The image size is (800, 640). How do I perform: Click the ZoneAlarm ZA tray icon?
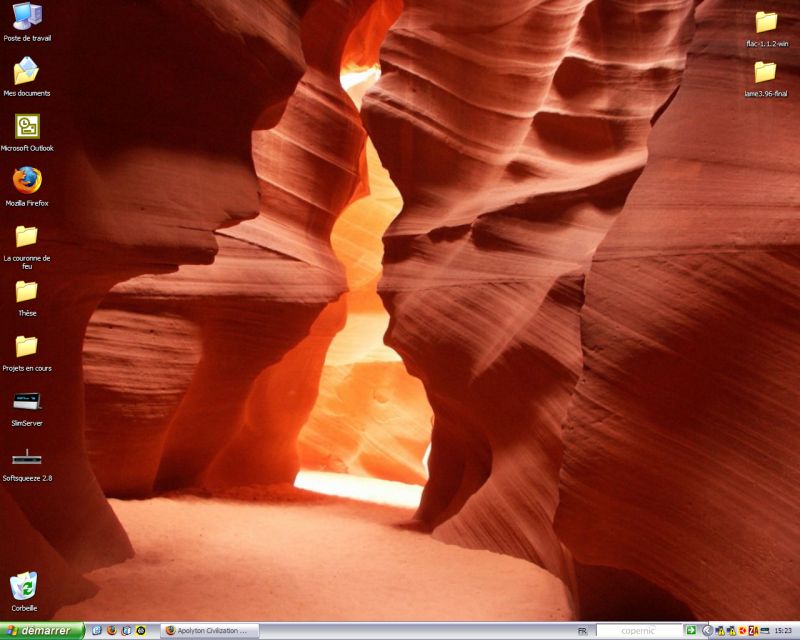click(753, 631)
